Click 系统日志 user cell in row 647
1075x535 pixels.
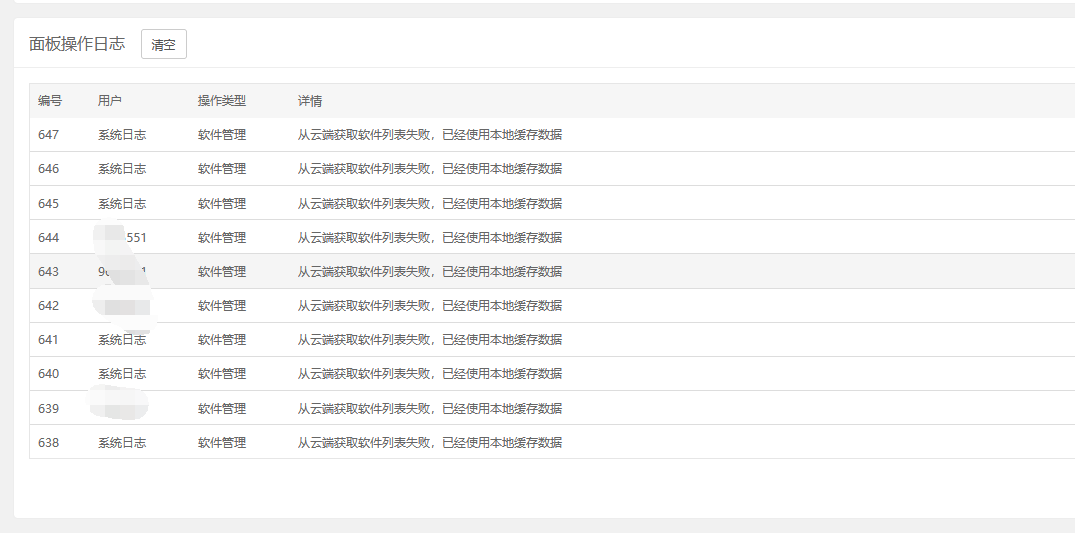click(x=122, y=135)
